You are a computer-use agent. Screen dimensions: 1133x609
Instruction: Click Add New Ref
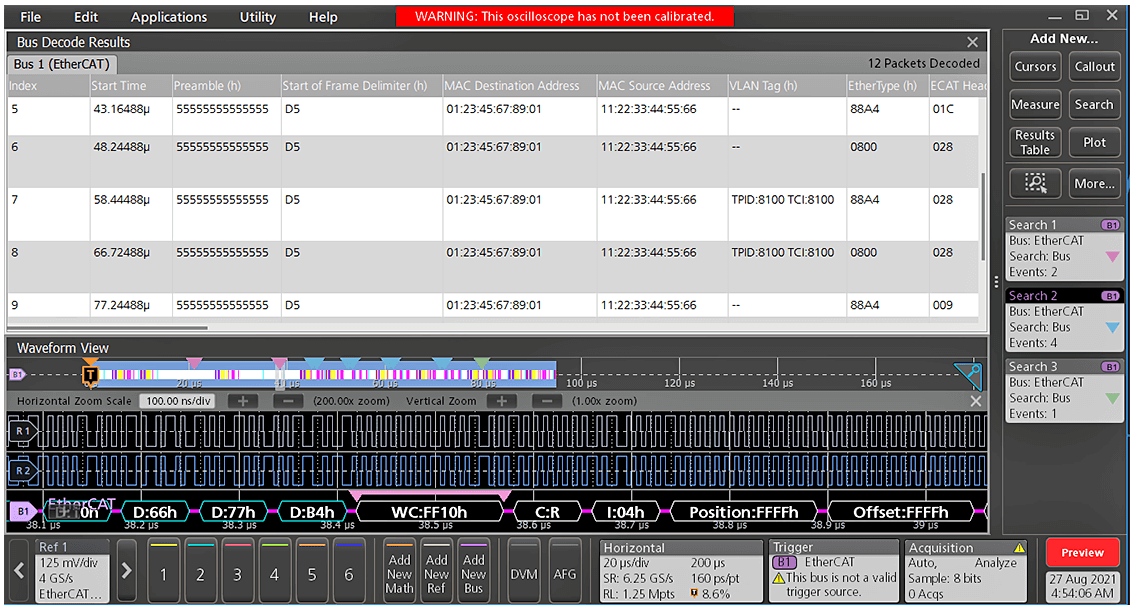coord(436,571)
